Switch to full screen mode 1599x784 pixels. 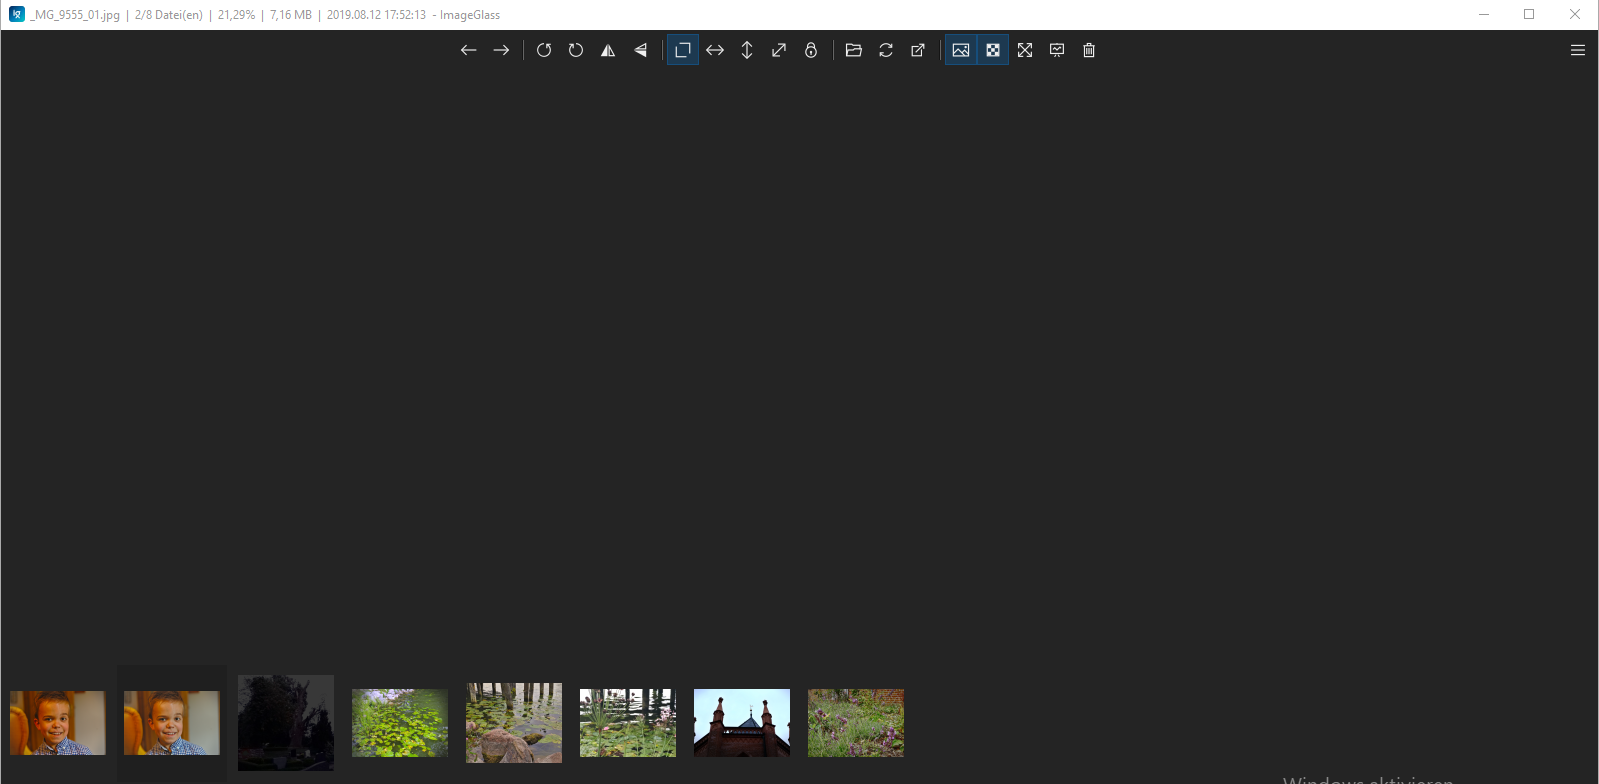(1025, 50)
